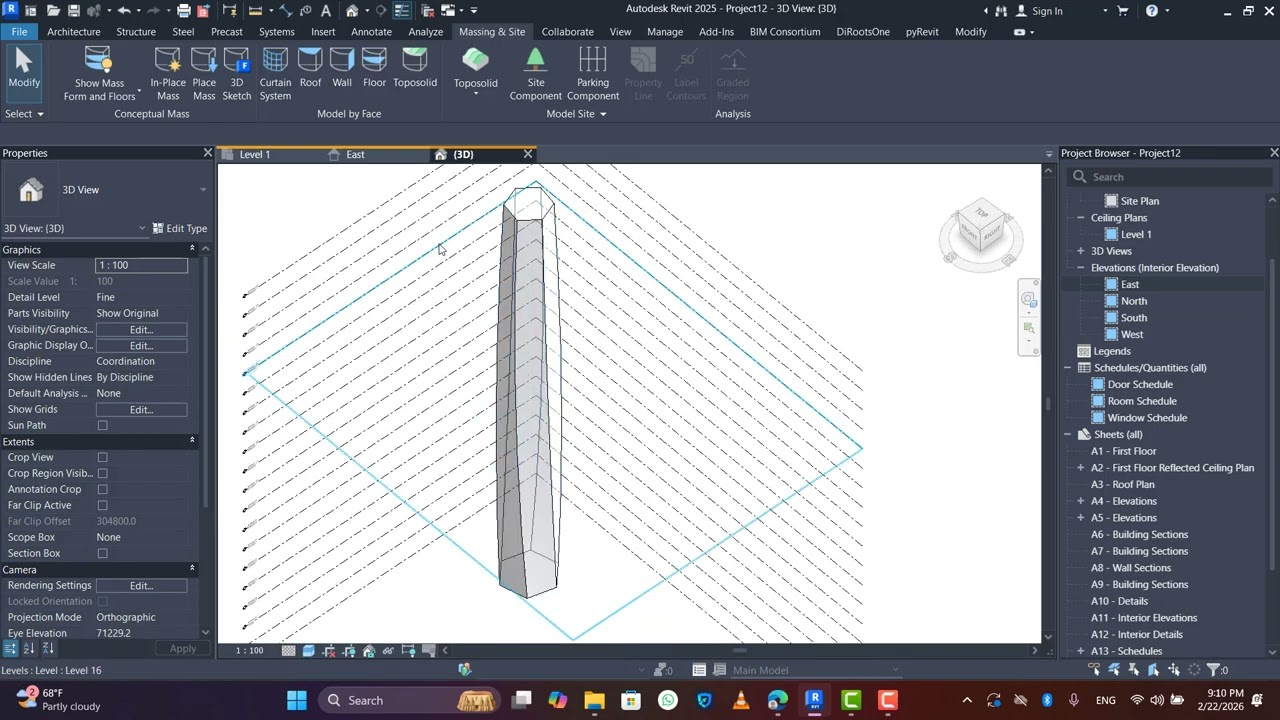Switch to the Annotate ribbon tab
1280x720 pixels.
[371, 32]
